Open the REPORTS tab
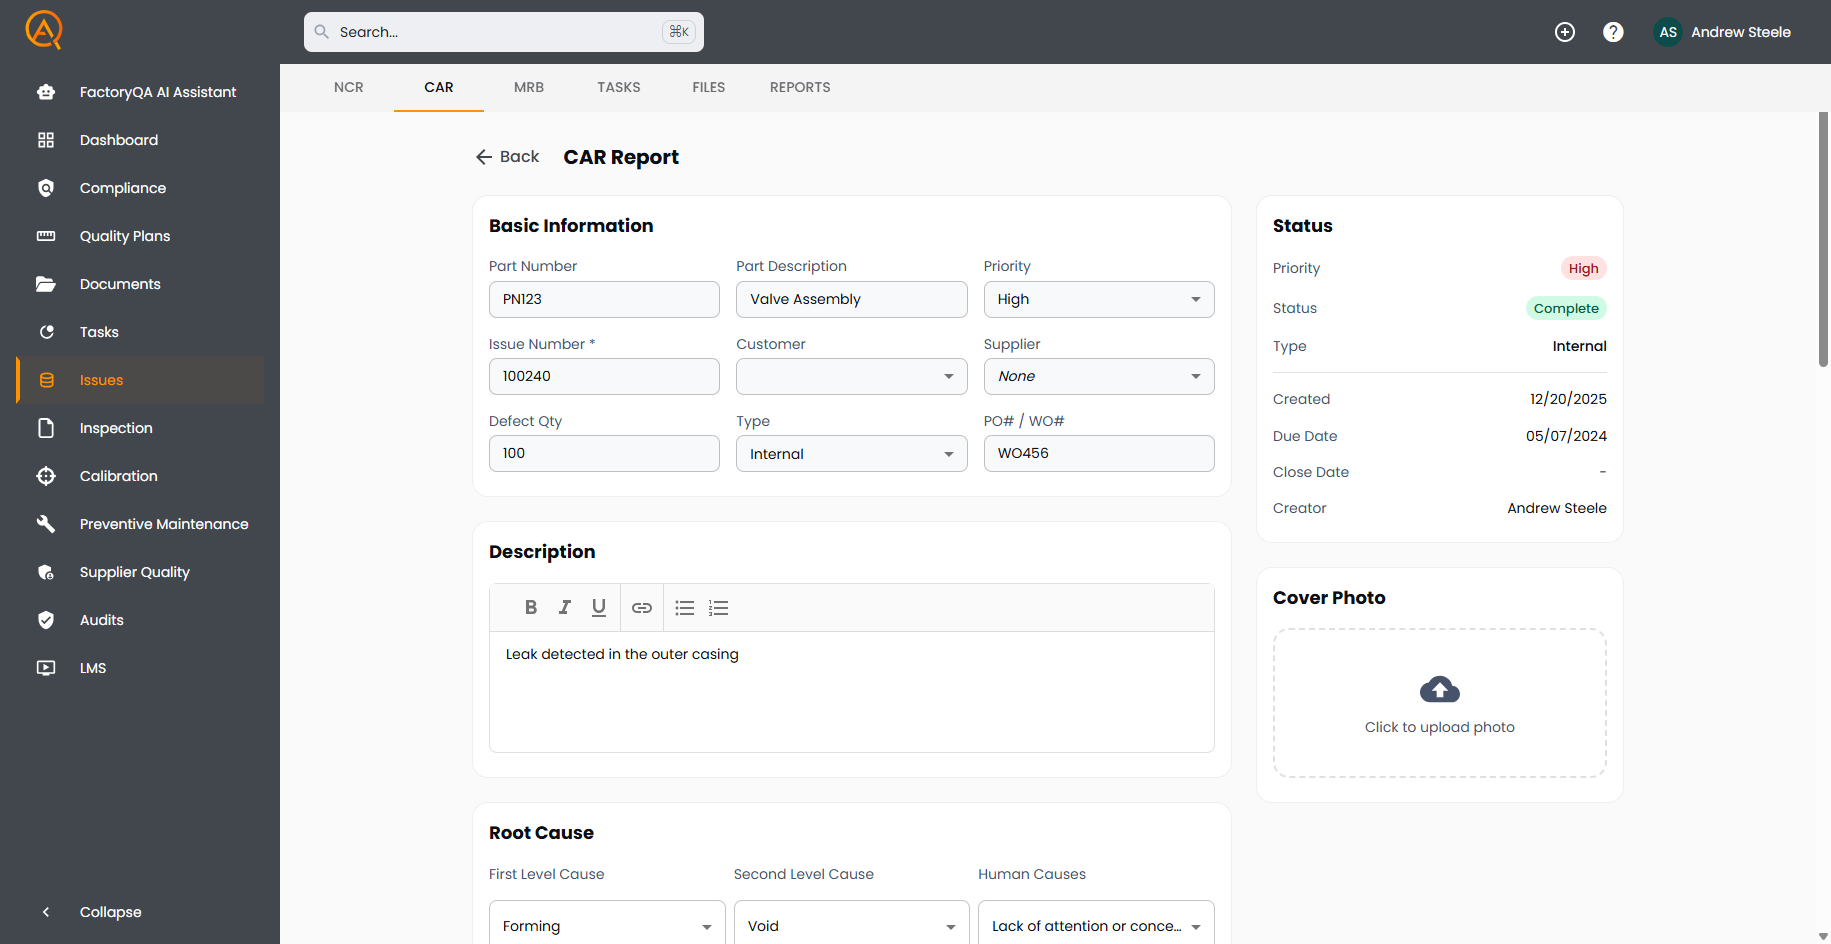The height and width of the screenshot is (944, 1831). pyautogui.click(x=800, y=87)
